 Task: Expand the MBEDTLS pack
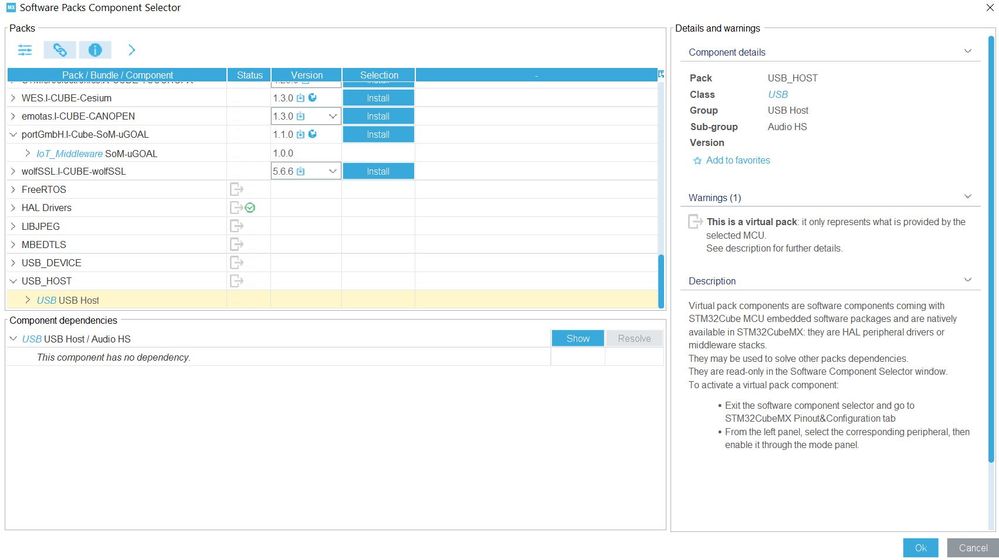(13, 244)
